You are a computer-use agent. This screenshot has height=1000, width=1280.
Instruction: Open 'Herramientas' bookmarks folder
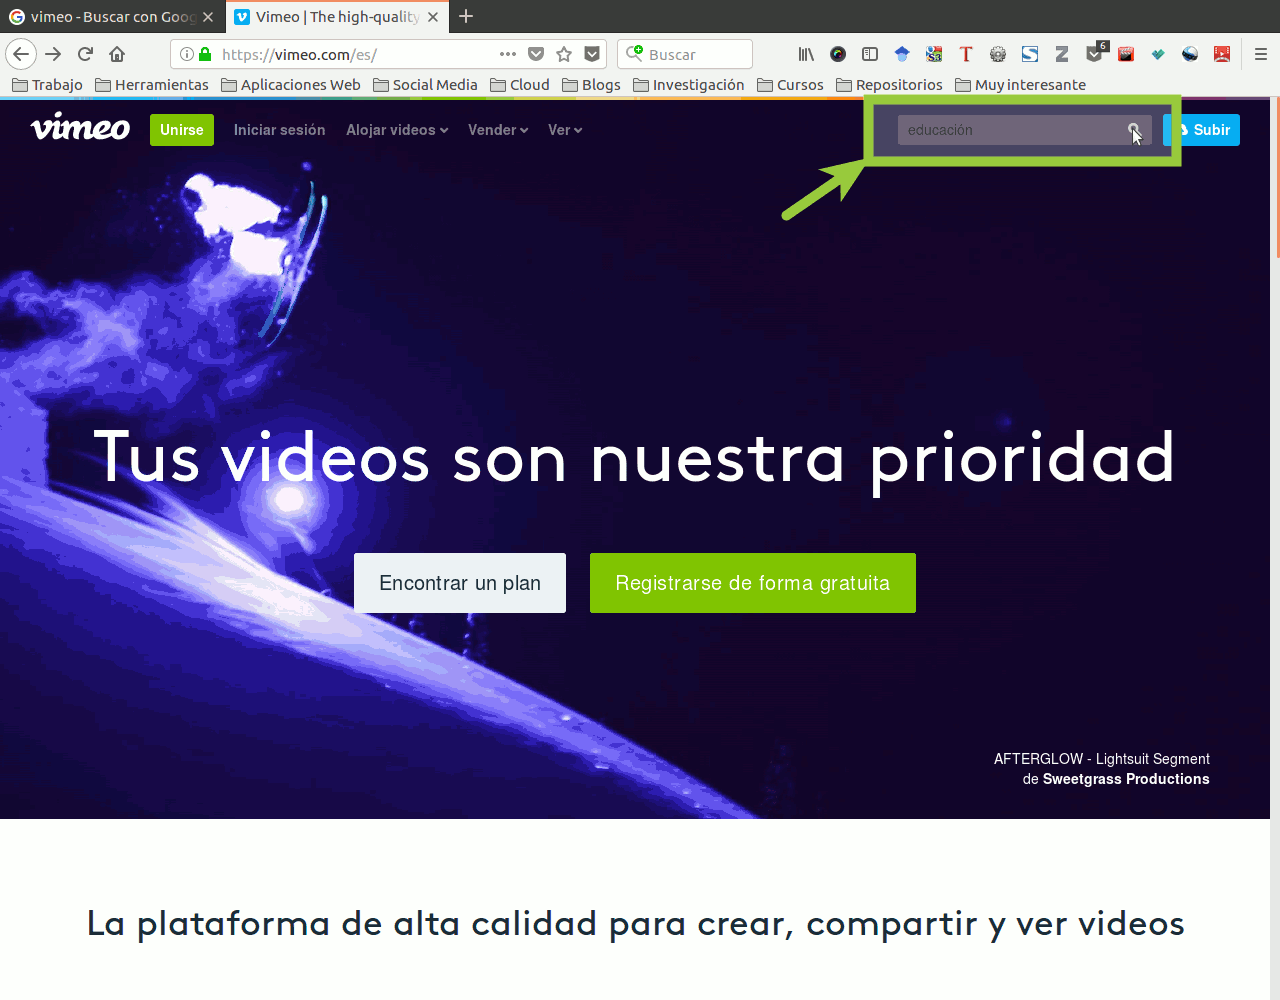tap(152, 85)
